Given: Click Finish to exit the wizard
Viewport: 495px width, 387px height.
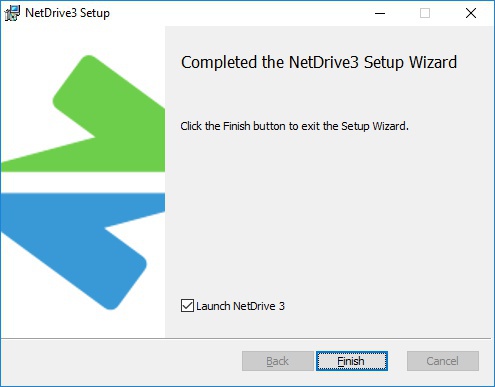Looking at the screenshot, I should click(352, 361).
